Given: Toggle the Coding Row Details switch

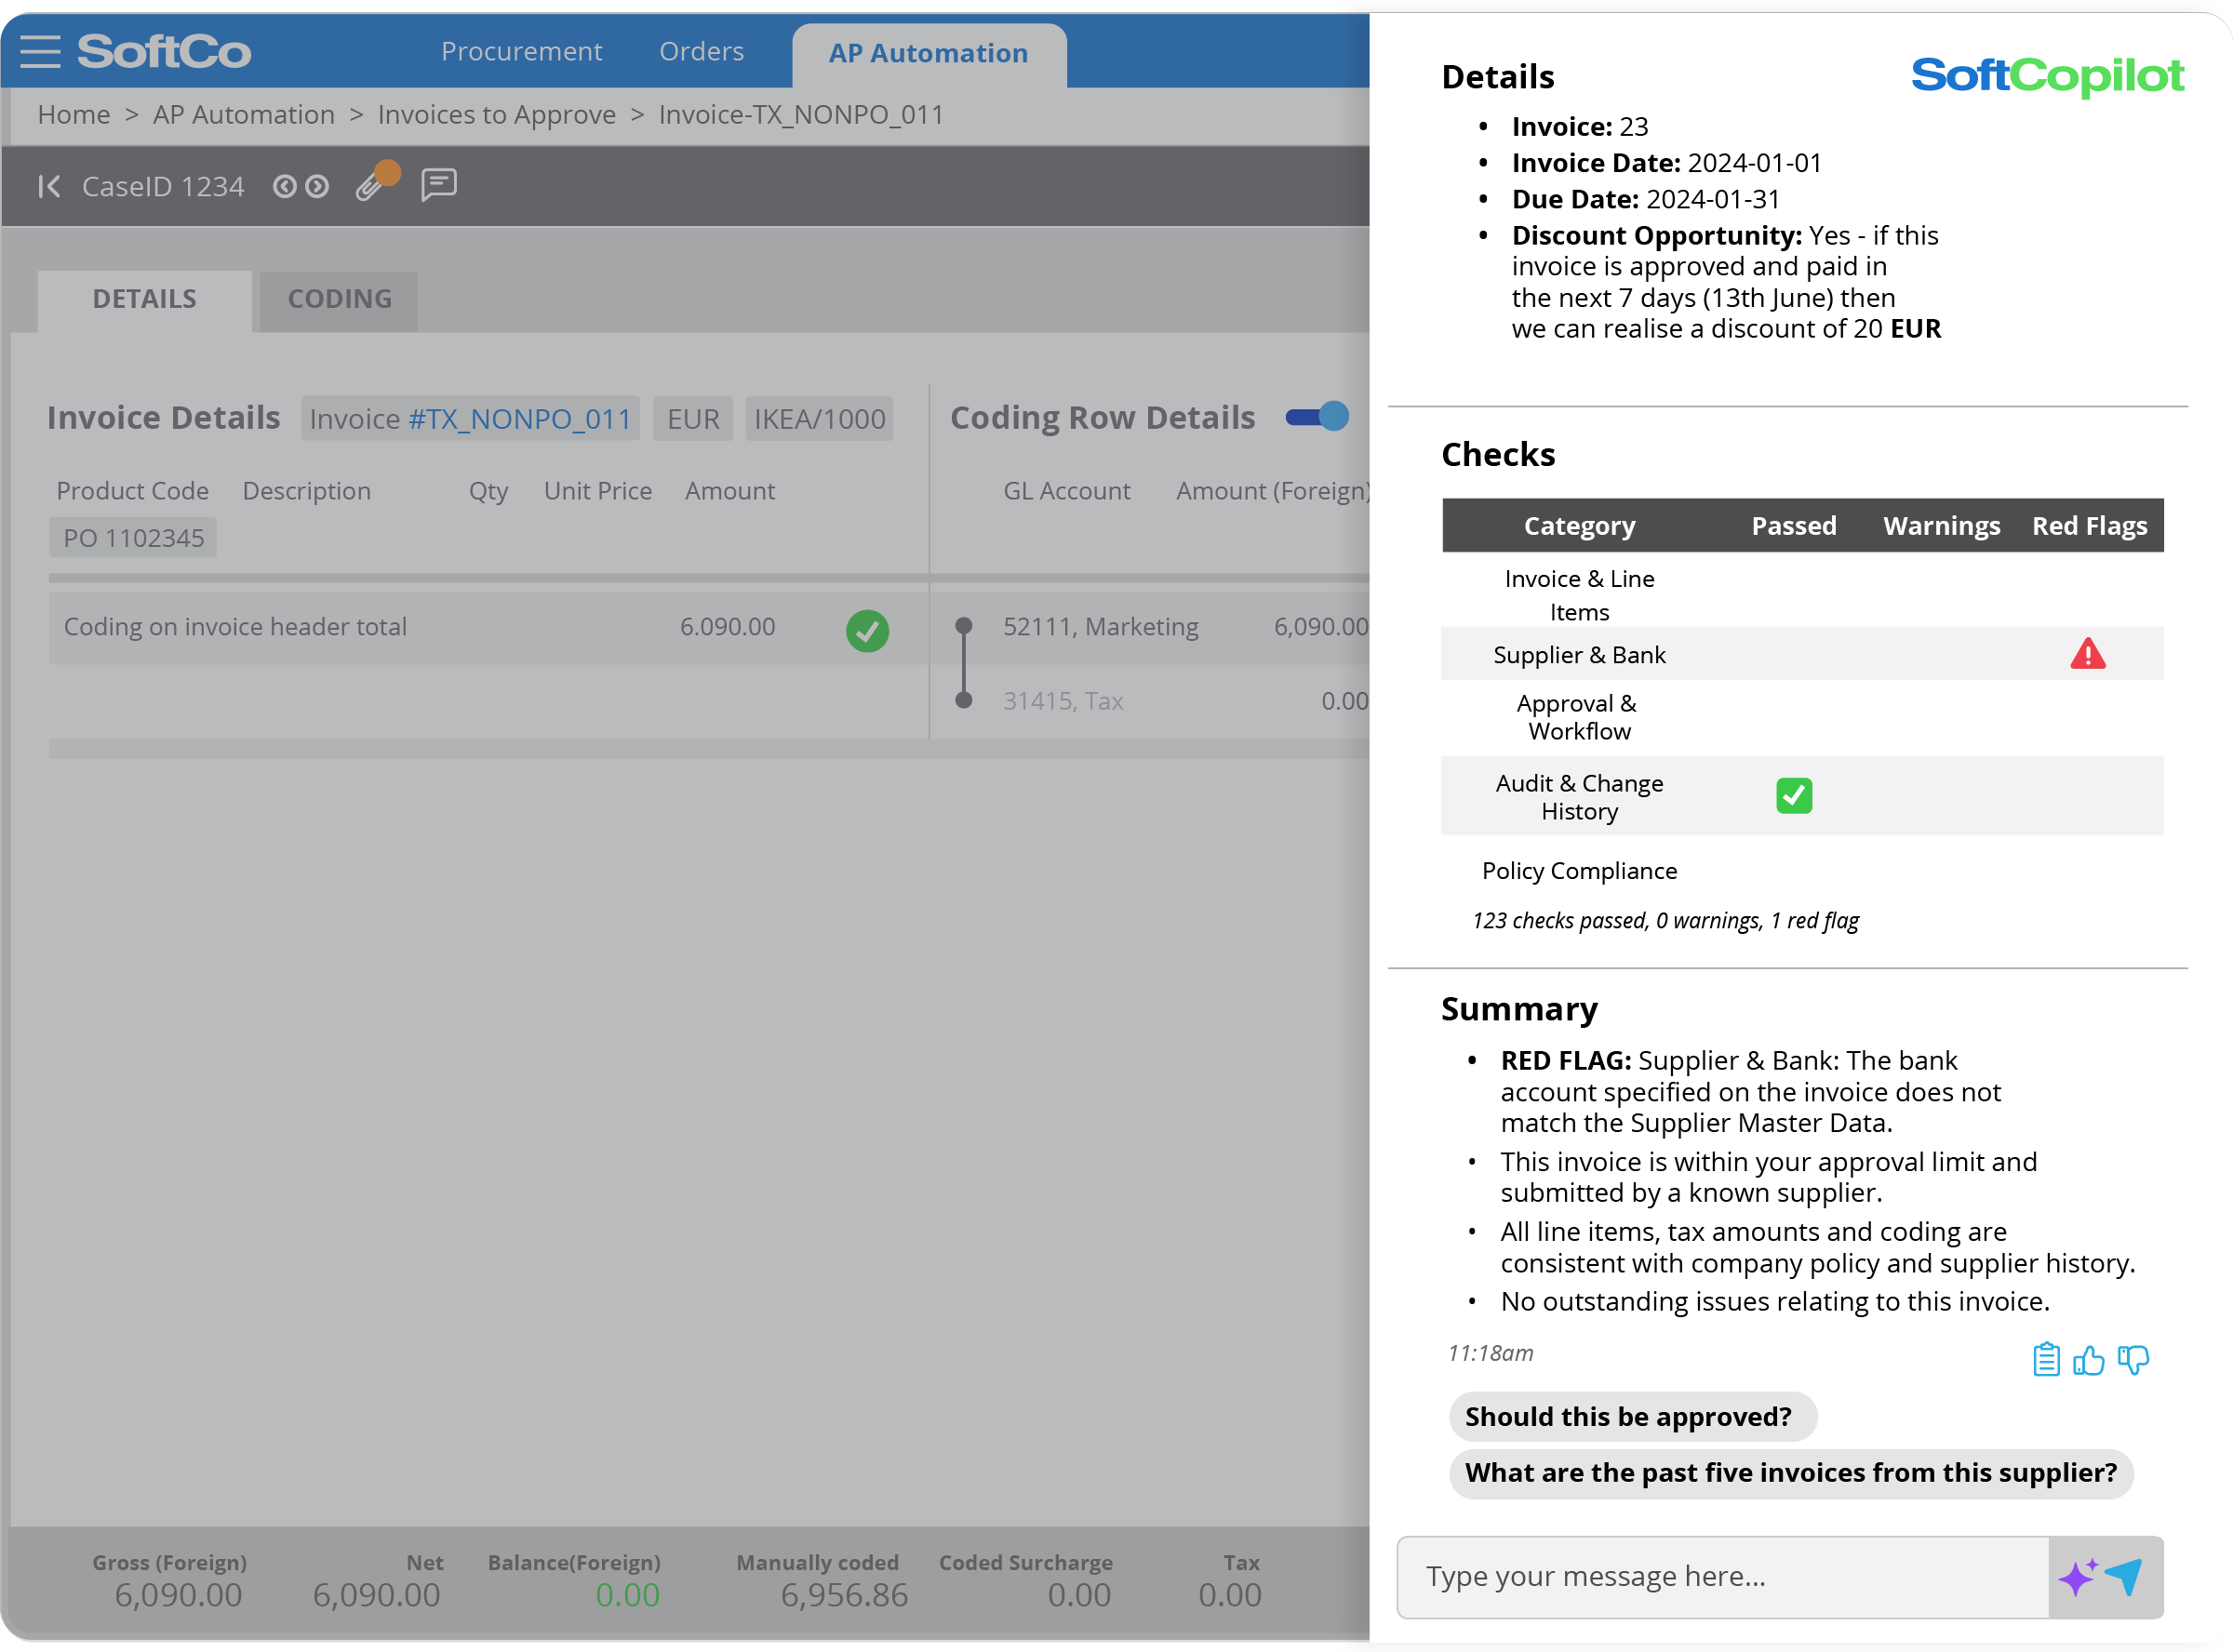Looking at the screenshot, I should tap(1317, 416).
